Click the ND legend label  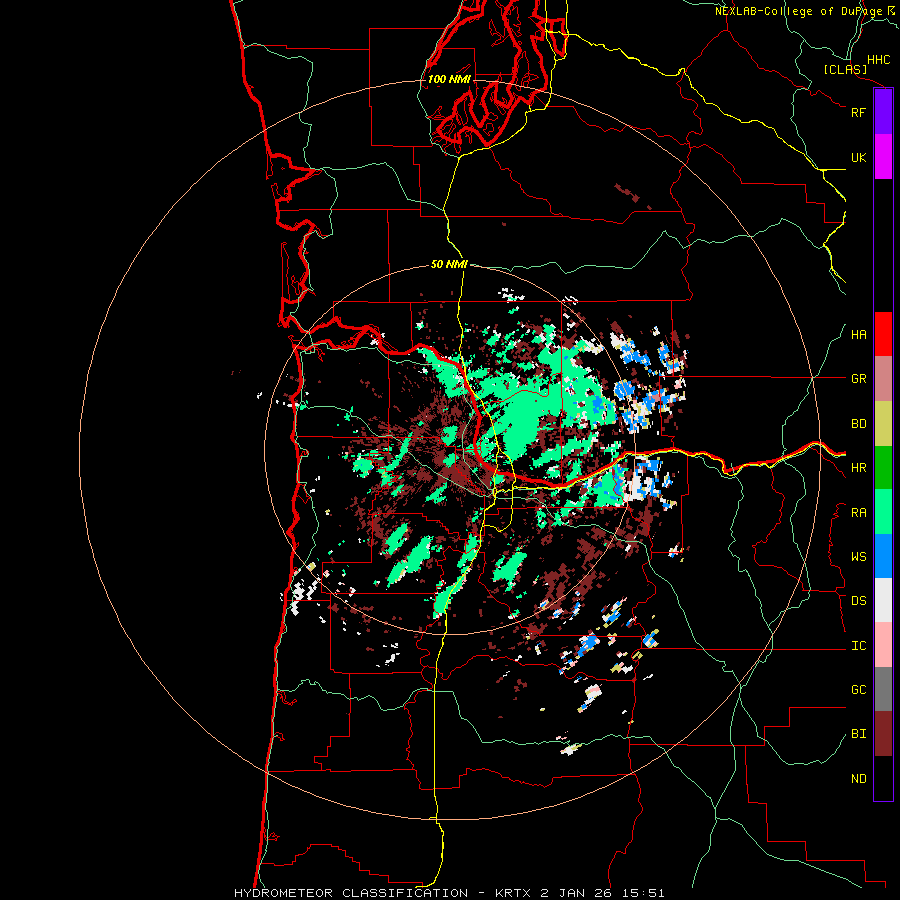click(858, 779)
